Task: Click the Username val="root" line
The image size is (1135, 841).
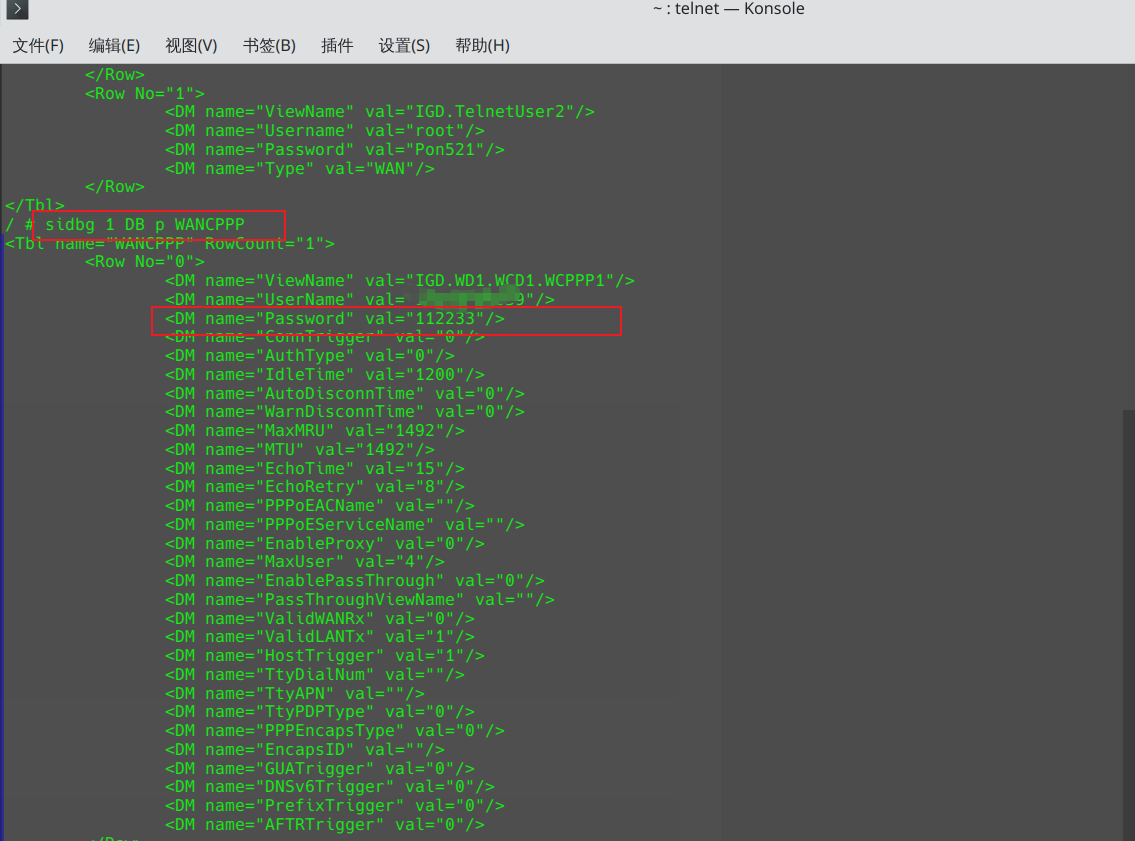Action: tap(324, 131)
